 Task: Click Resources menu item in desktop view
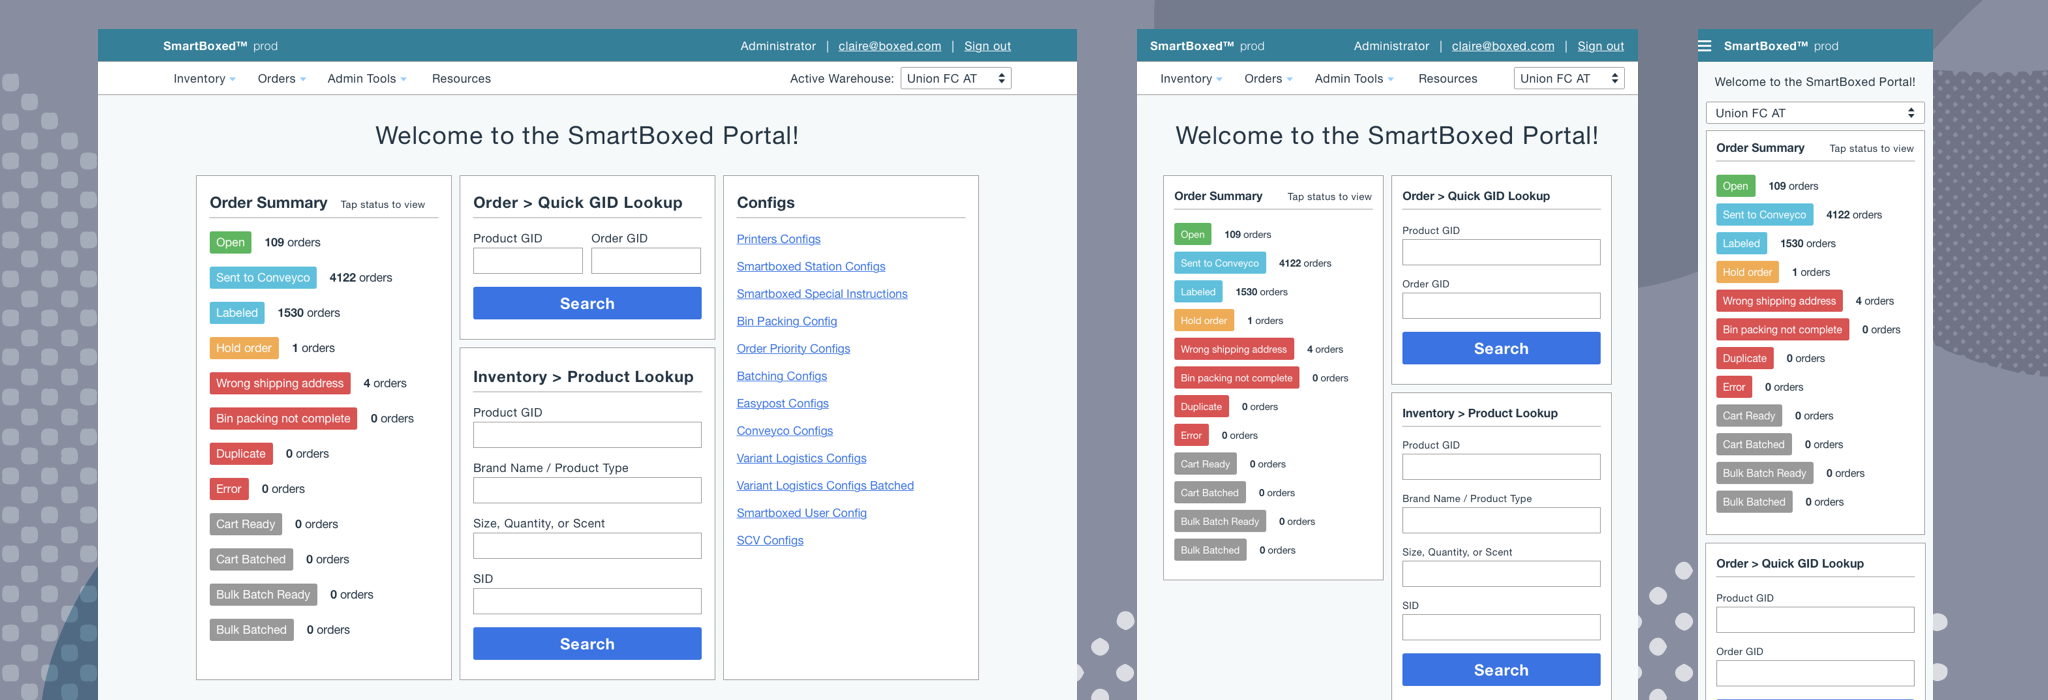click(461, 79)
